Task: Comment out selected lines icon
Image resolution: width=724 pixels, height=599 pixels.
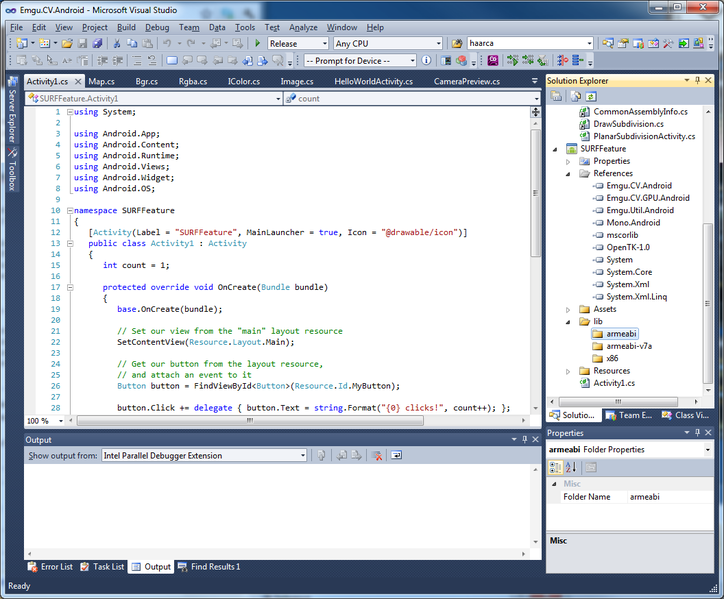Action: pos(137,61)
